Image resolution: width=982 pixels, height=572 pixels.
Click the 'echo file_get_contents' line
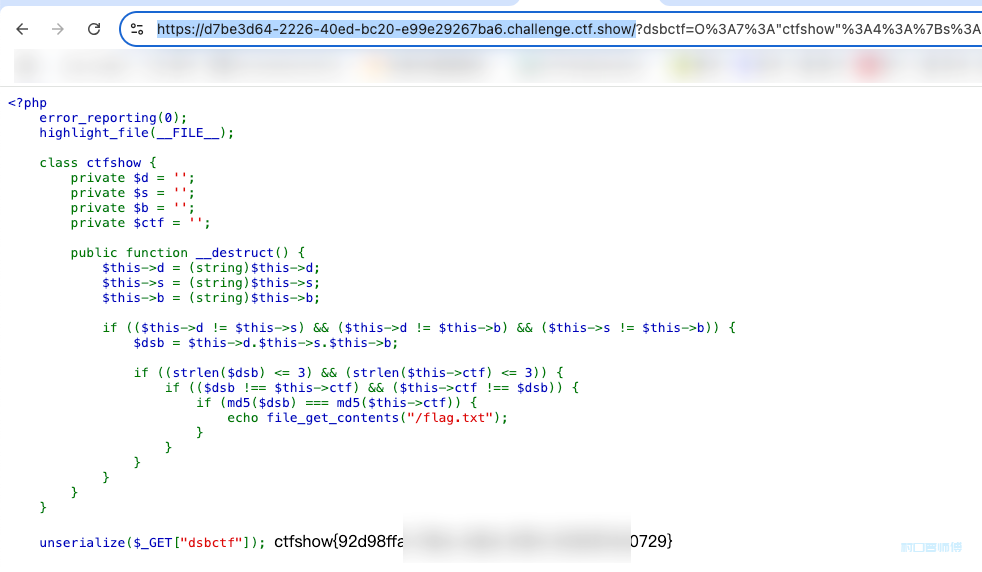[x=368, y=418]
